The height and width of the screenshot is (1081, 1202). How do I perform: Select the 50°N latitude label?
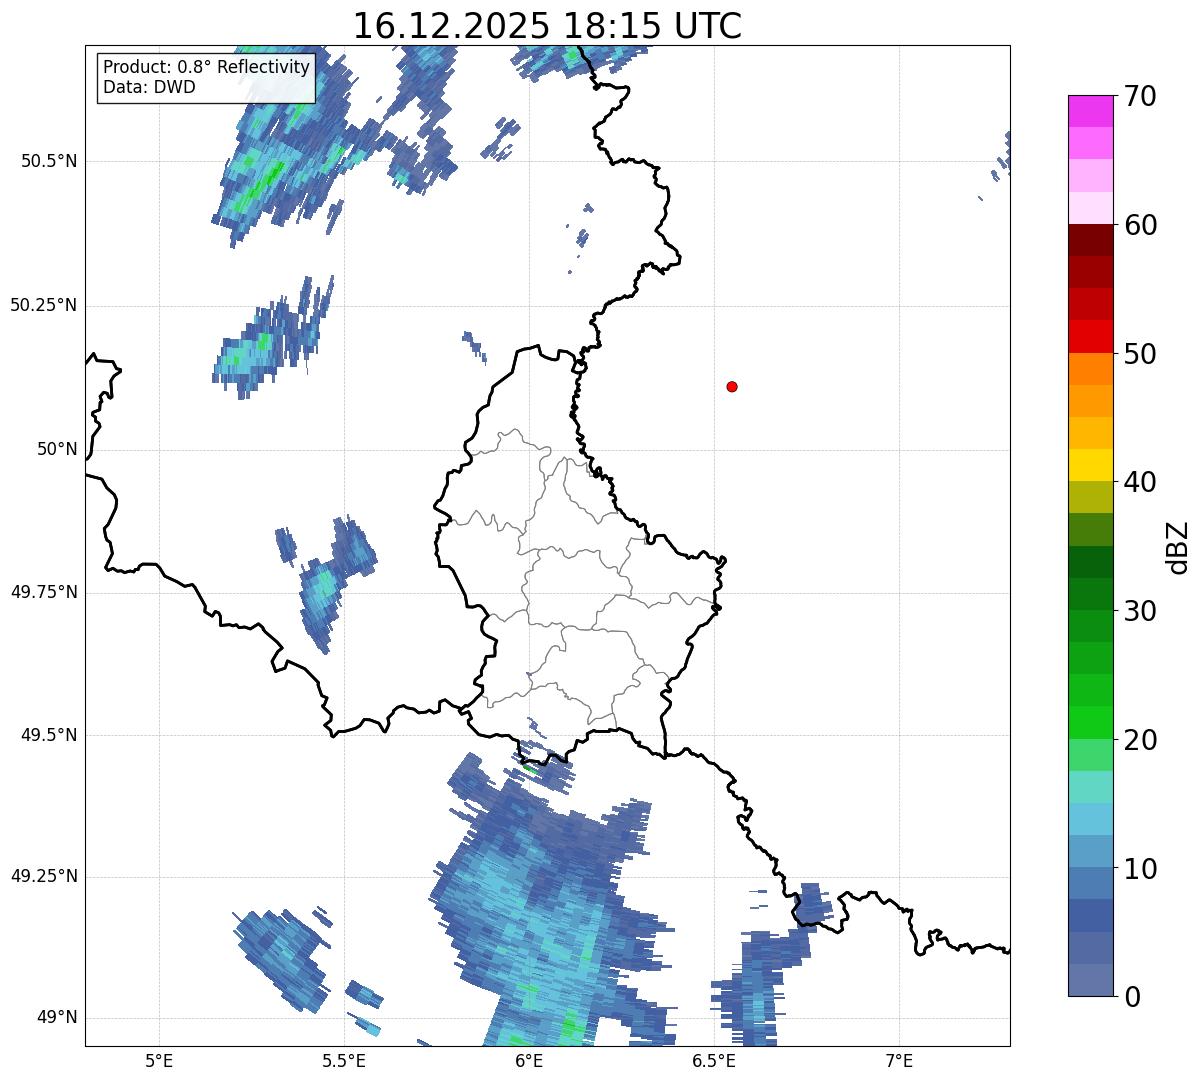(57, 449)
